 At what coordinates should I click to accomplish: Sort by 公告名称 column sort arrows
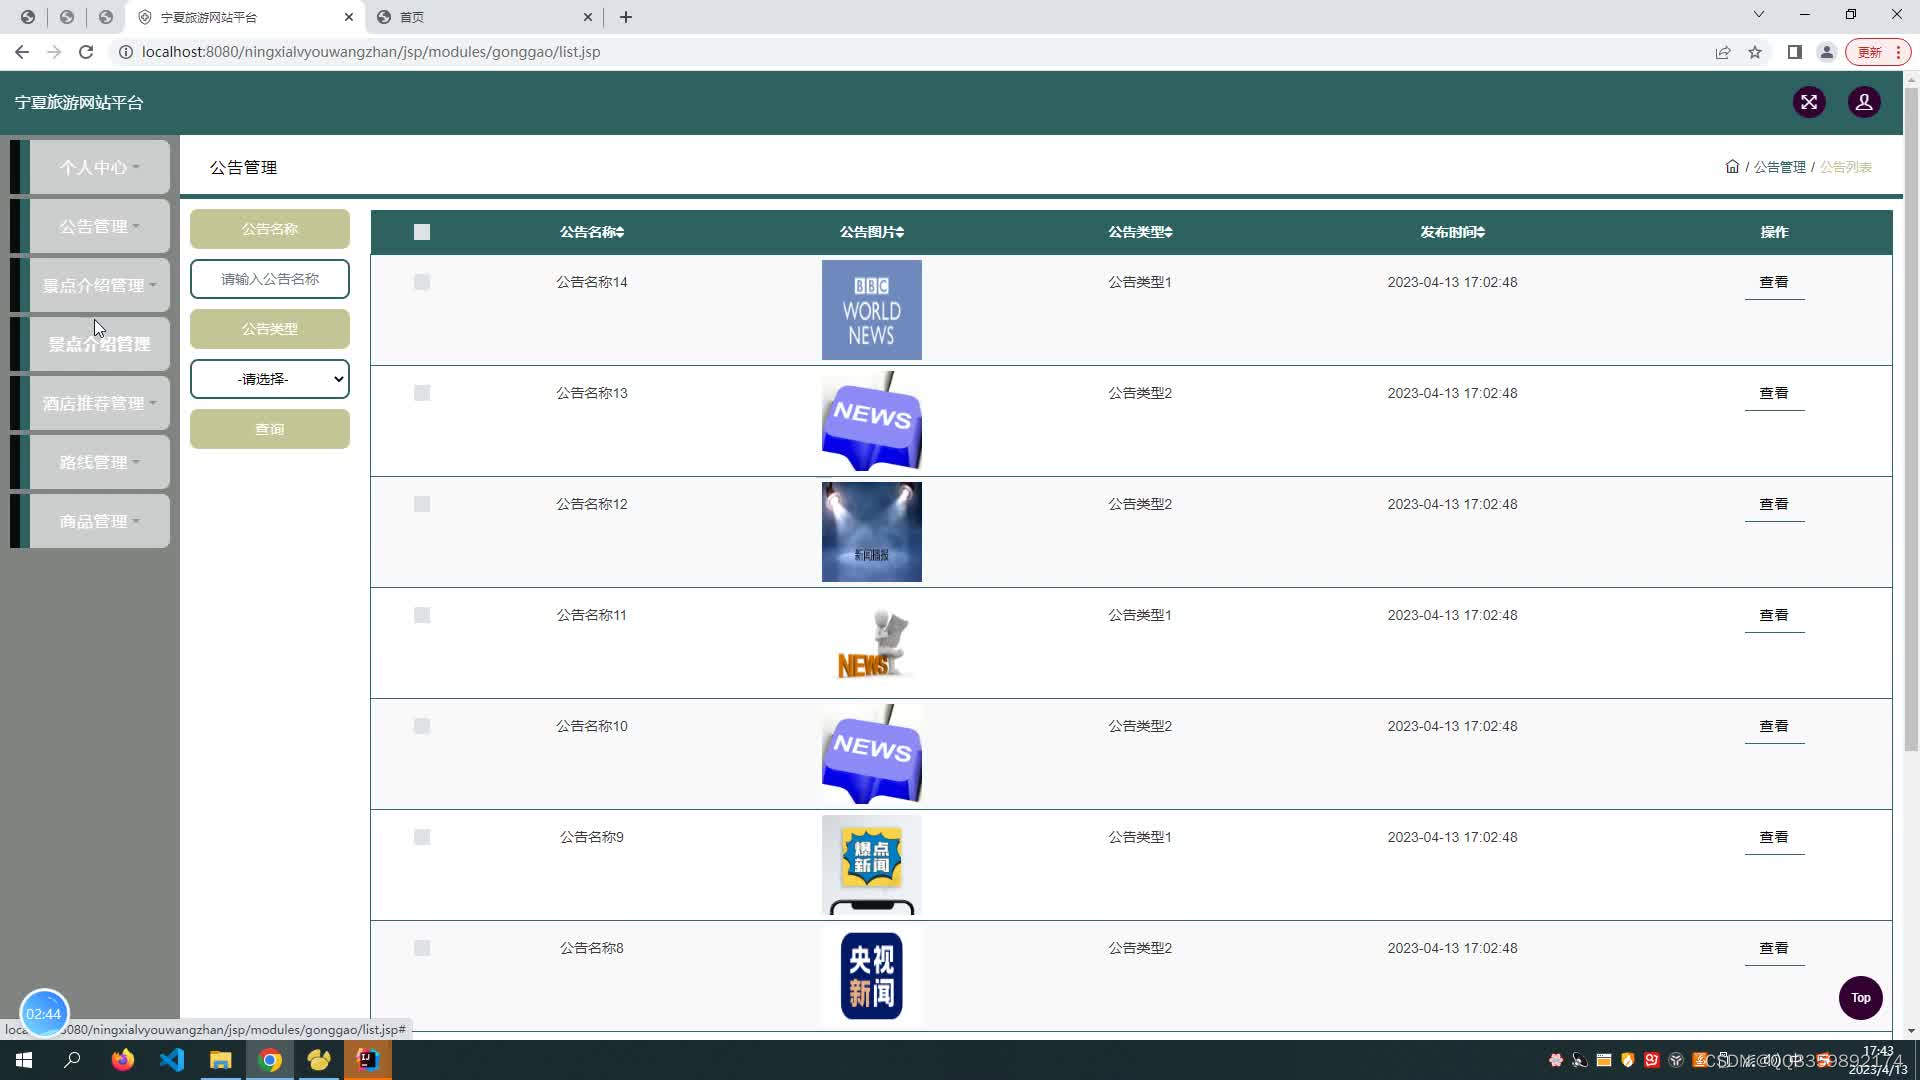[620, 232]
